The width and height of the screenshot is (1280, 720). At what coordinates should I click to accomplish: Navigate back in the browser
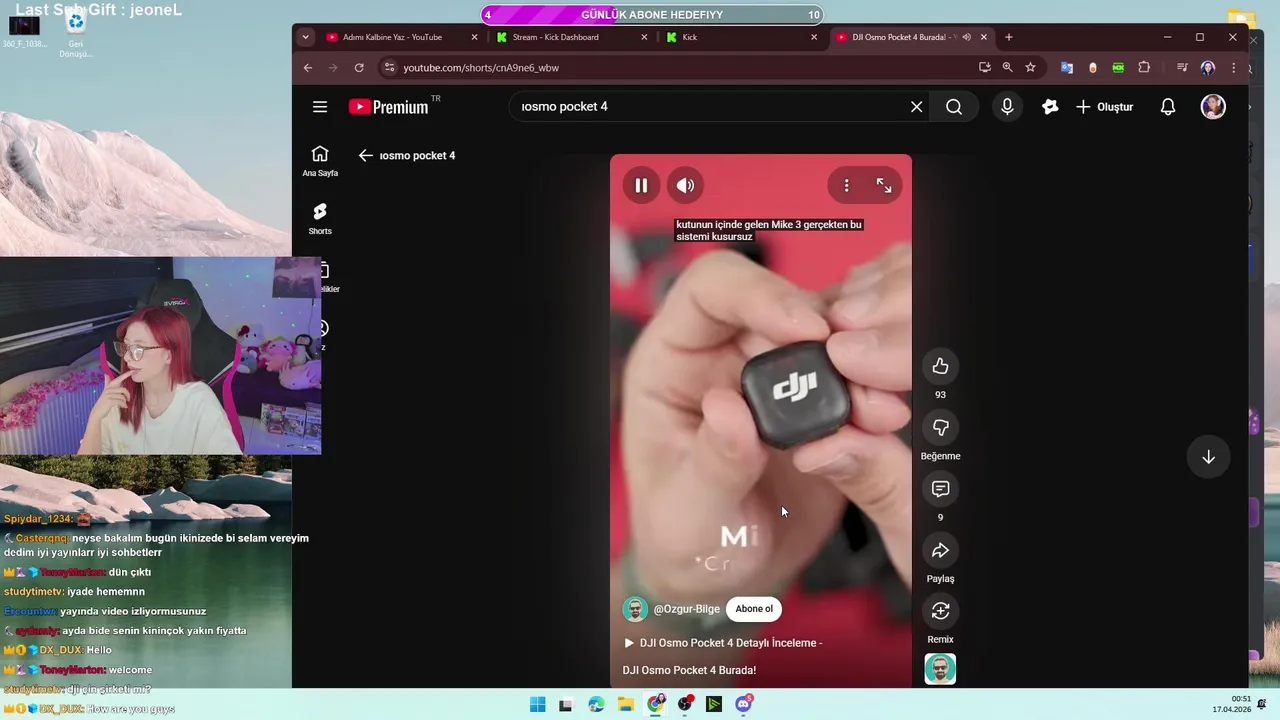(308, 68)
